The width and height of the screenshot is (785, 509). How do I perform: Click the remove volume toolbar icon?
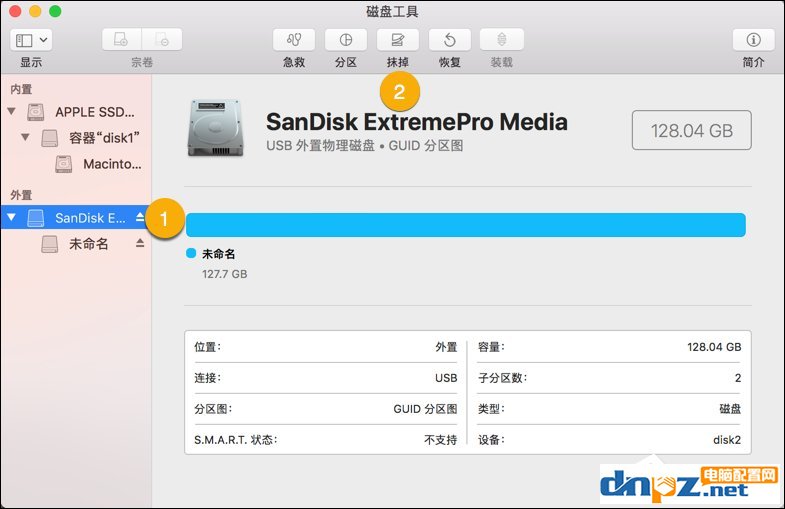point(162,40)
